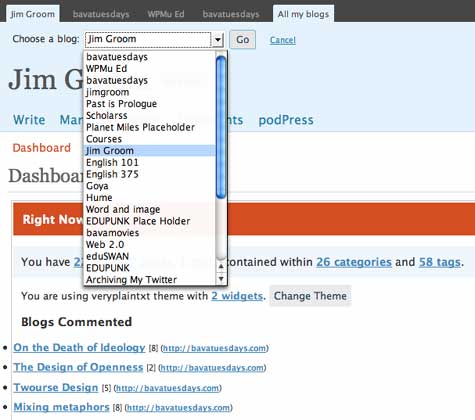Choose English 375 from the list
Image resolution: width=475 pixels, height=420 pixels.
pyautogui.click(x=149, y=174)
